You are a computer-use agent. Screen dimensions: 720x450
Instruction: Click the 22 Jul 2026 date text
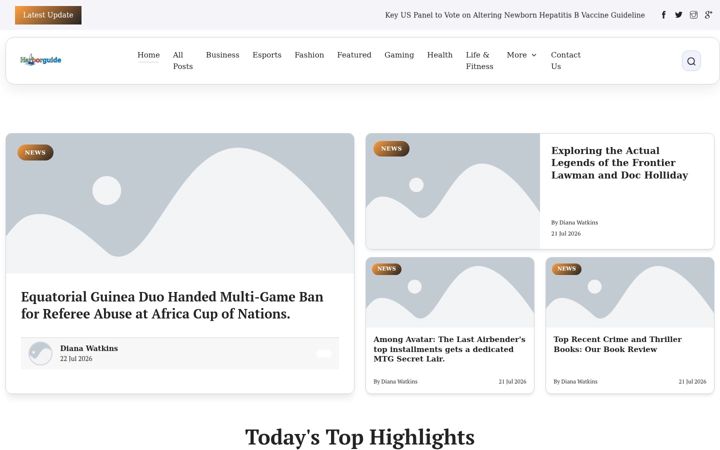76,359
